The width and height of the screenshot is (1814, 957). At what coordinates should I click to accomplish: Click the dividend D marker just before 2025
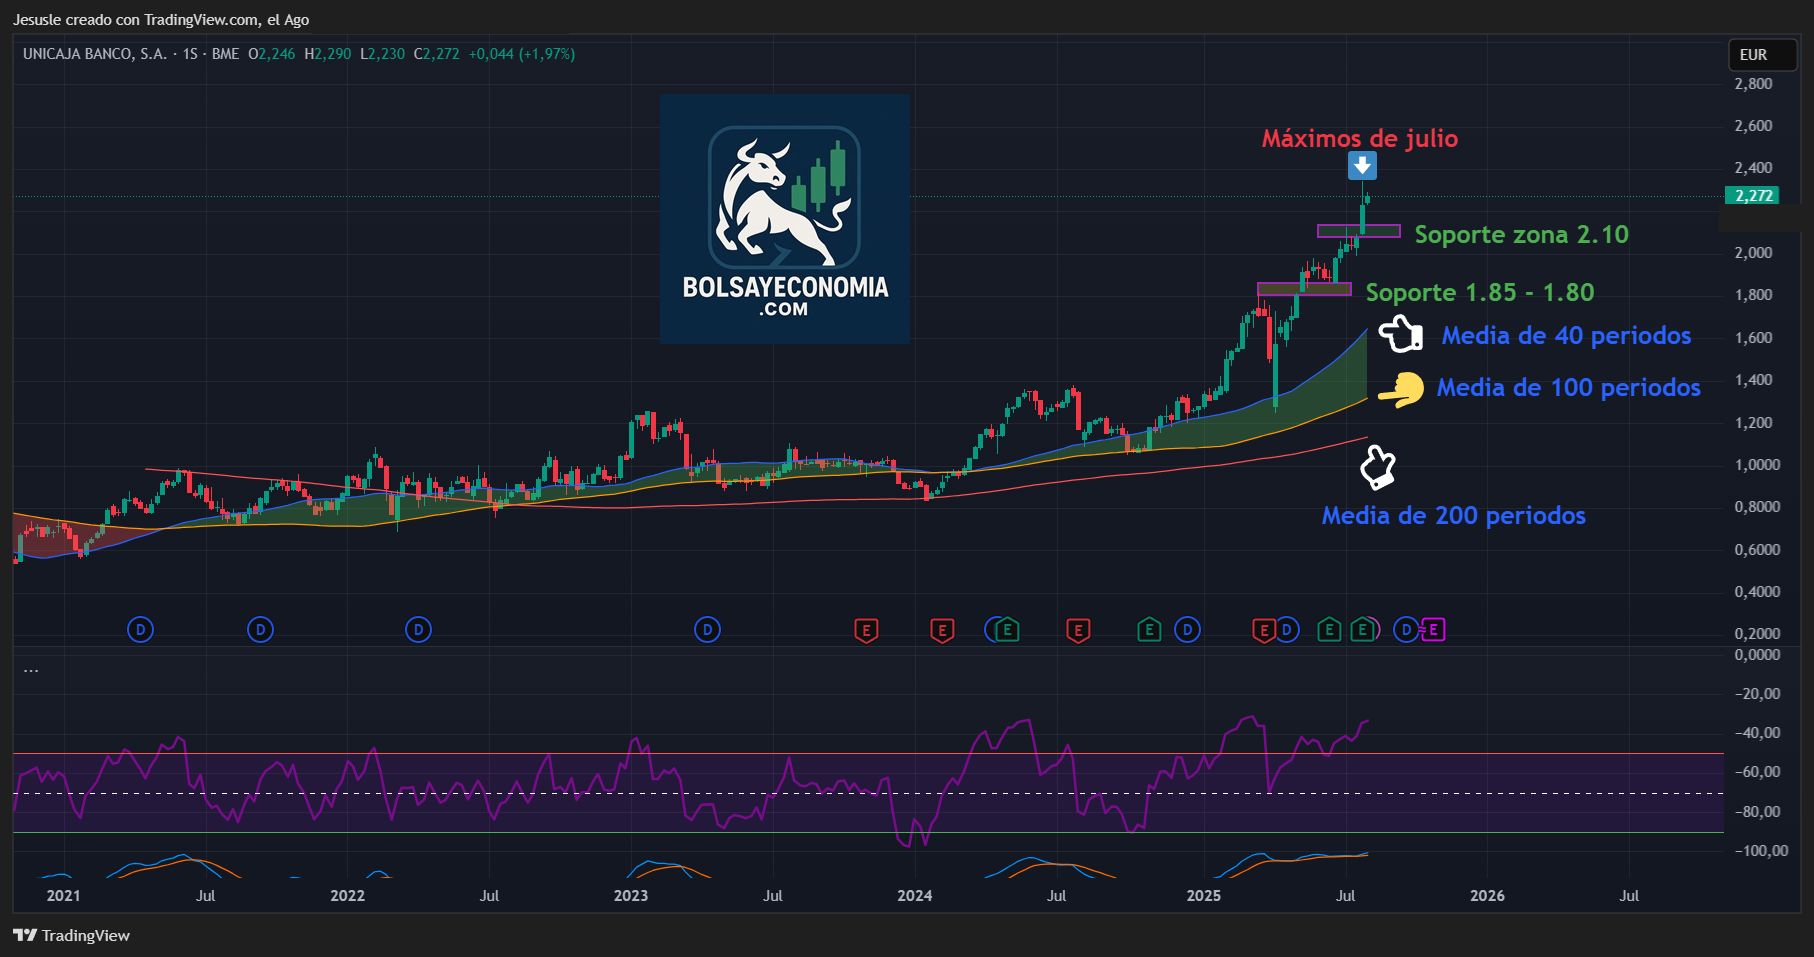[x=1187, y=630]
